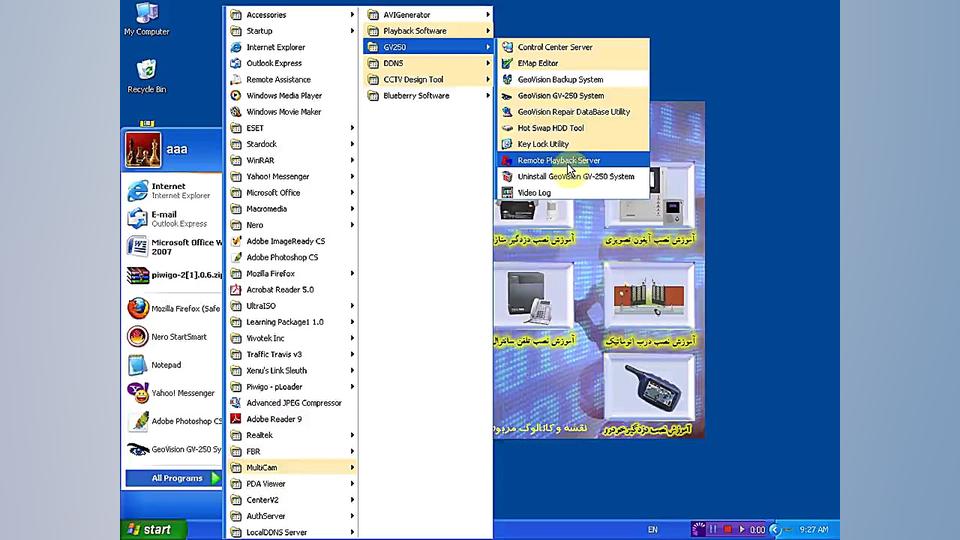Screen dimensions: 960x540
Task: Click the aaa user account picture
Action: 143,149
